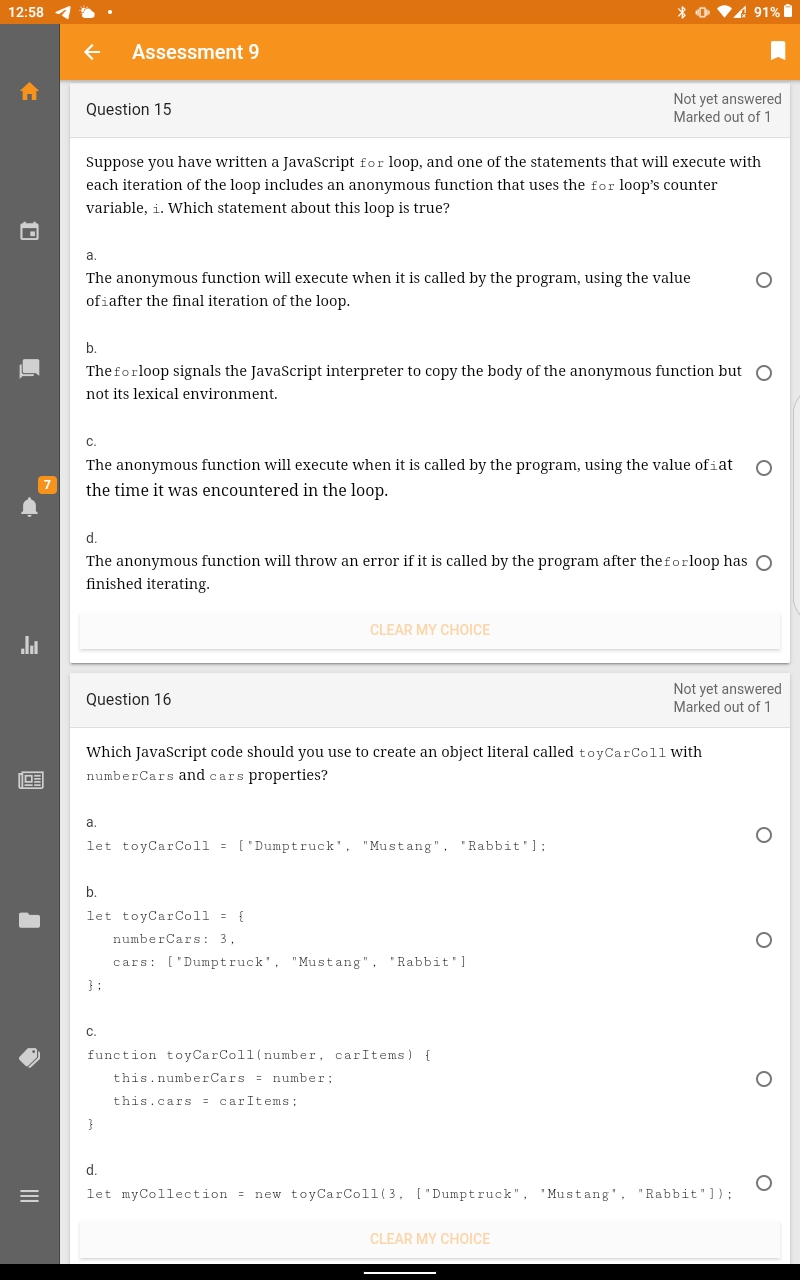
Task: Select answer b for Question 16
Action: tap(764, 940)
